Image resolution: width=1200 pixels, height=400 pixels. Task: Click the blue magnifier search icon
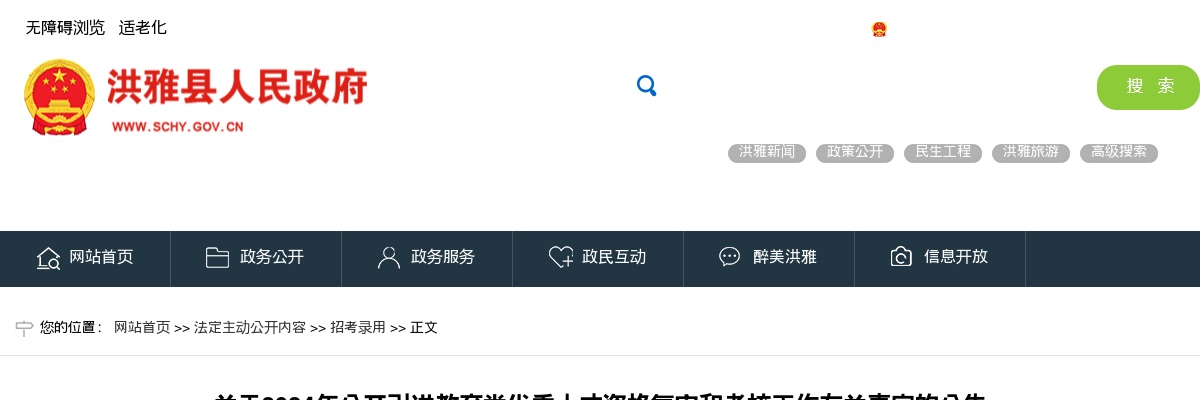(646, 86)
